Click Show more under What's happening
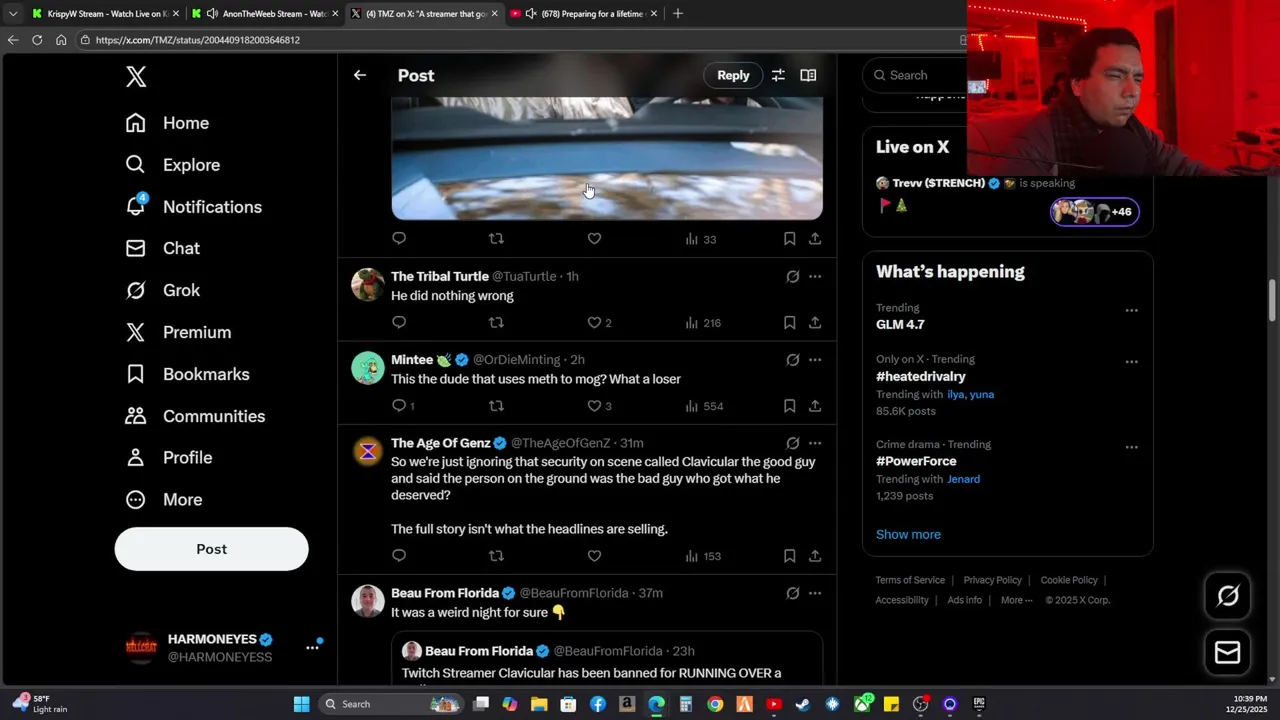The height and width of the screenshot is (720, 1280). coord(908,534)
